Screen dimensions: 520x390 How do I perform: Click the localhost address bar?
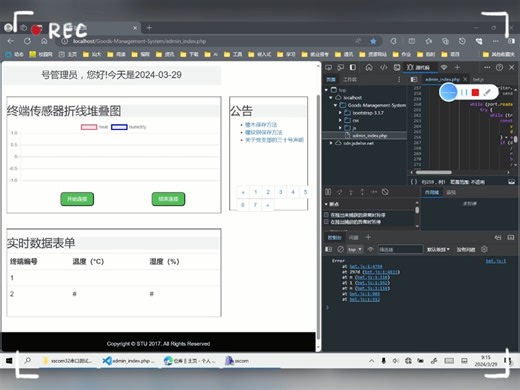tap(207, 41)
